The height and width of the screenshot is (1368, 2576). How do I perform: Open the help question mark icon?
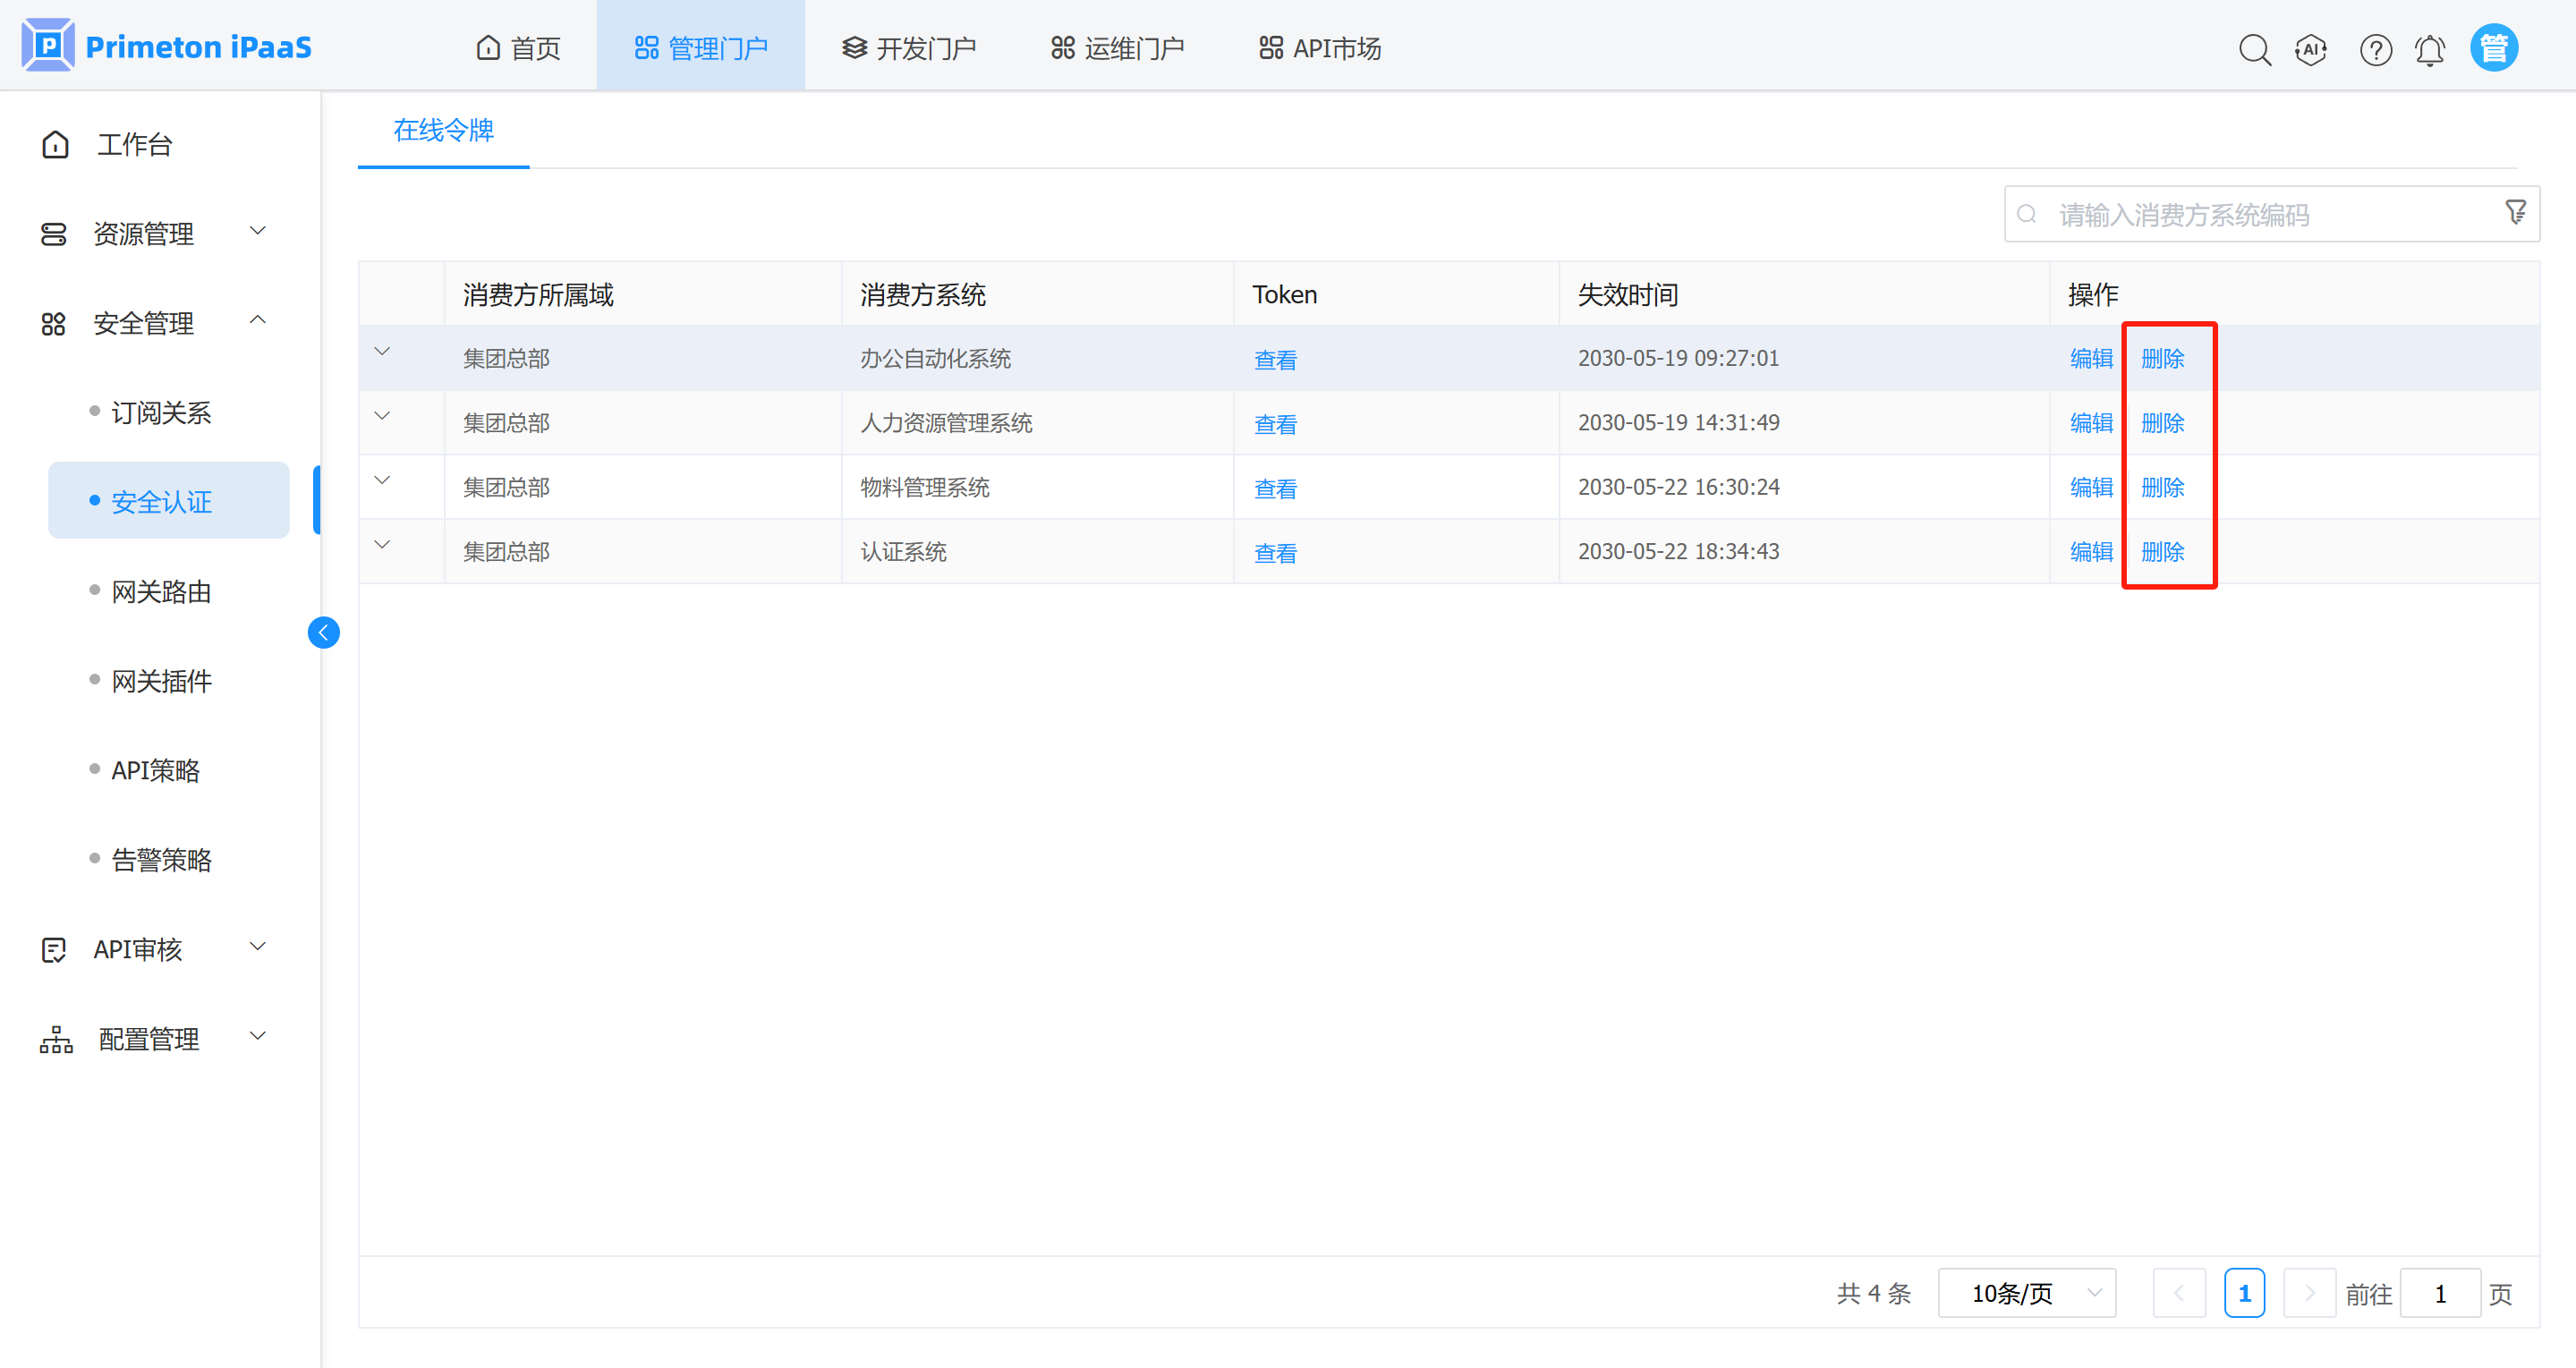point(2375,49)
